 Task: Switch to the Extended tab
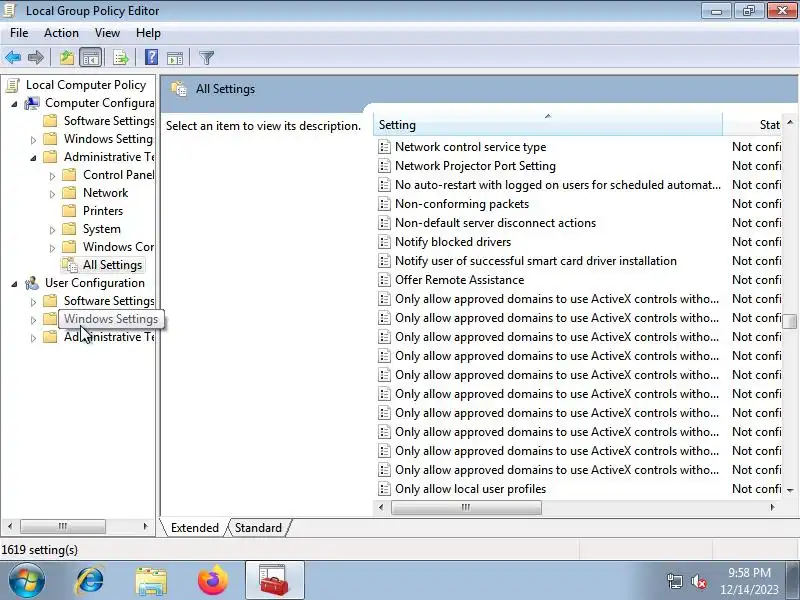click(x=194, y=528)
